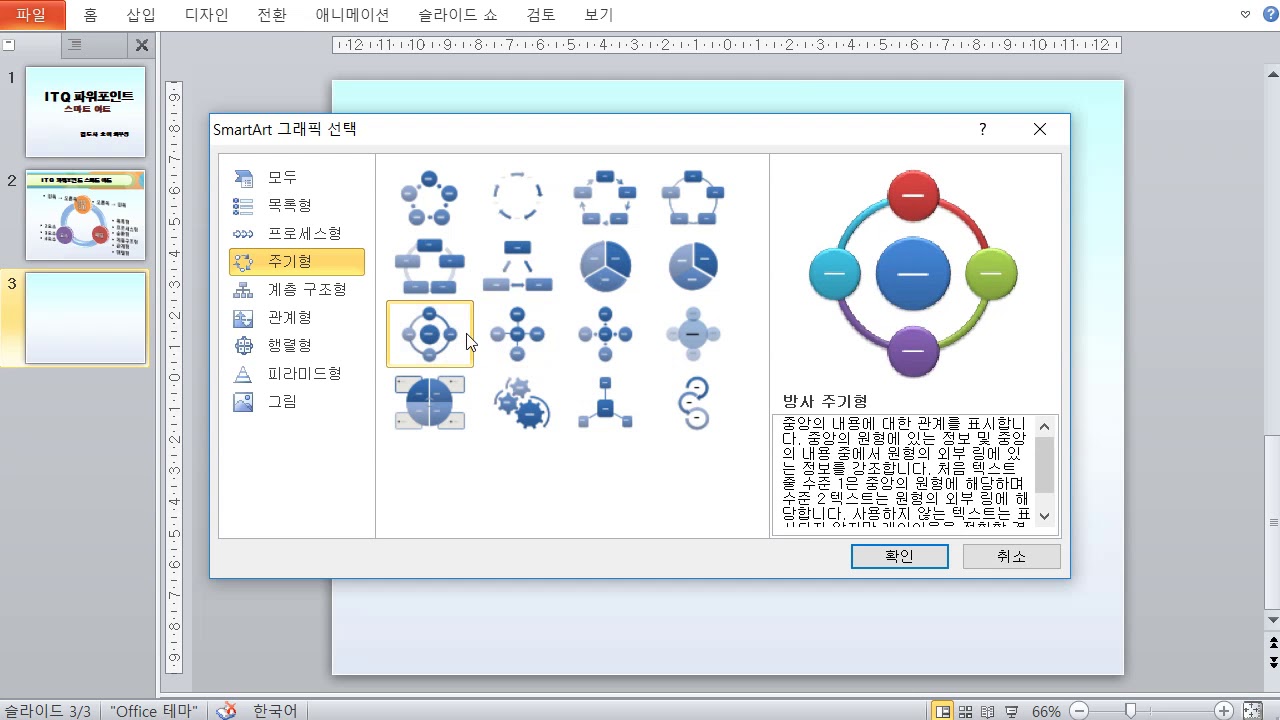Screen dimensions: 1280x720
Task: Click the zoom in plus button
Action: [1223, 711]
